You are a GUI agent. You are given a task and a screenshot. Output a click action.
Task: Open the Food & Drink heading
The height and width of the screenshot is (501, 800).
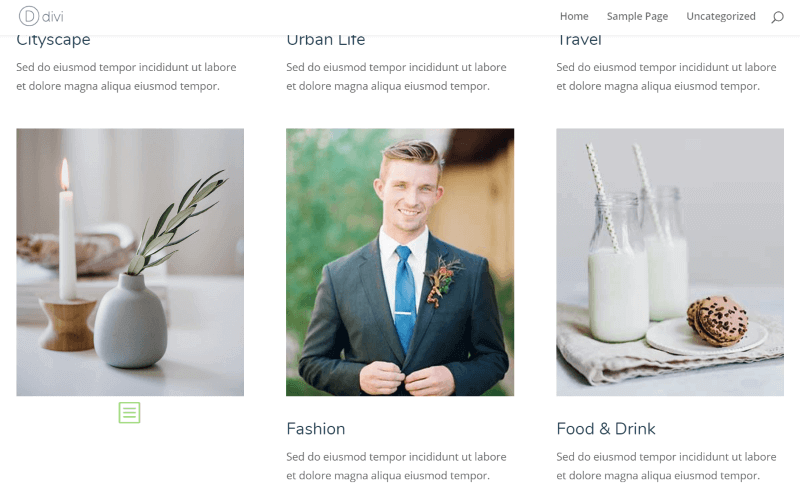606,429
